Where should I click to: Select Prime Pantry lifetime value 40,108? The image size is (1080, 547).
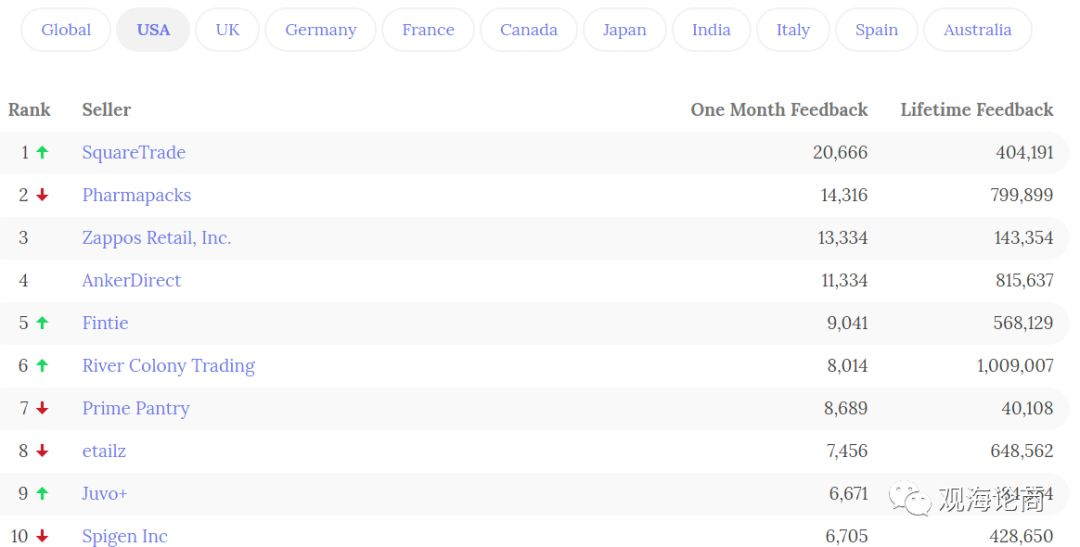pyautogui.click(x=1027, y=409)
